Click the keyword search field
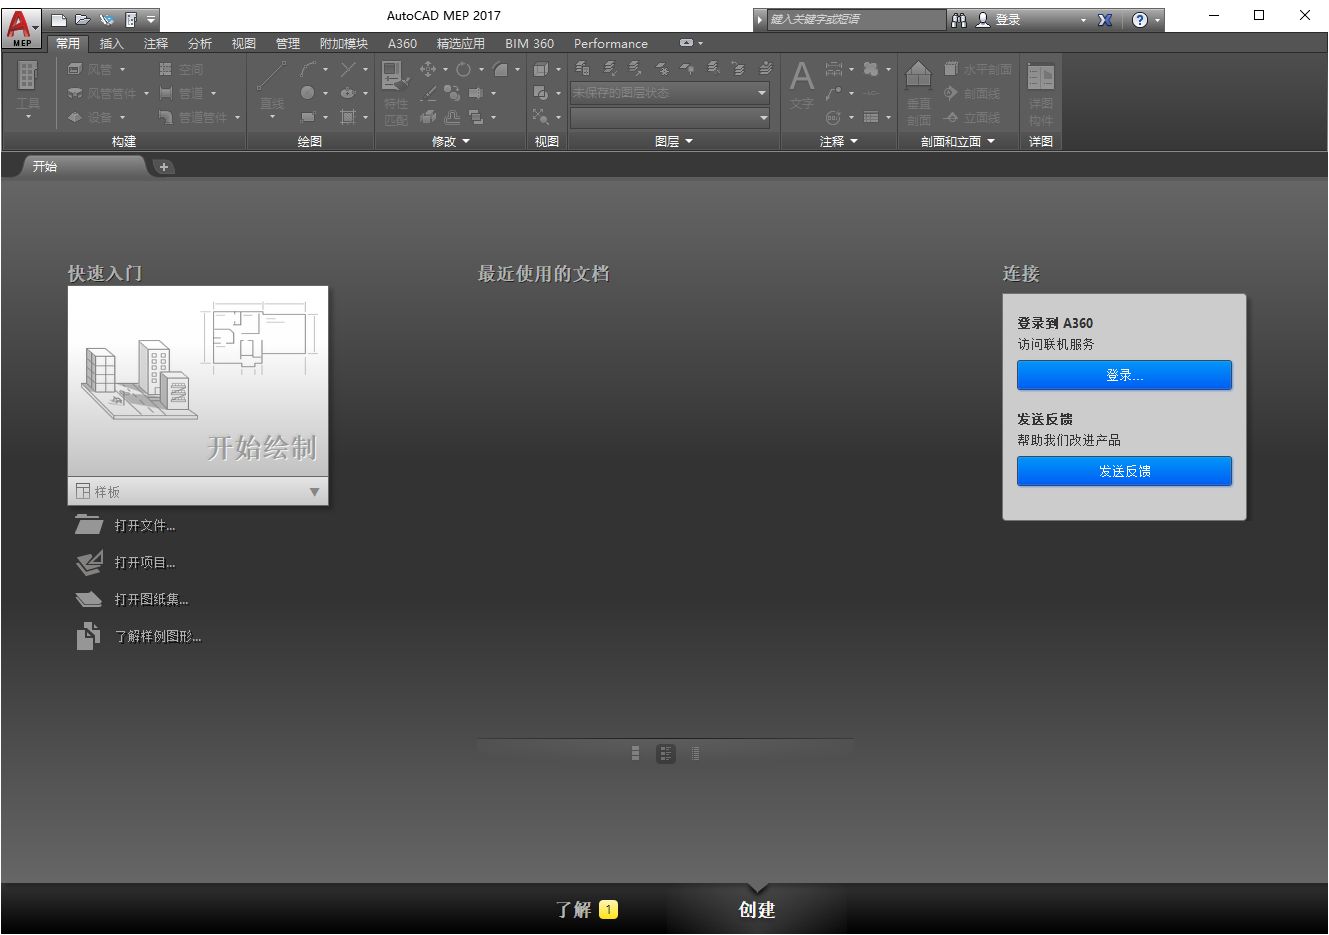The image size is (1329, 935). tap(855, 19)
